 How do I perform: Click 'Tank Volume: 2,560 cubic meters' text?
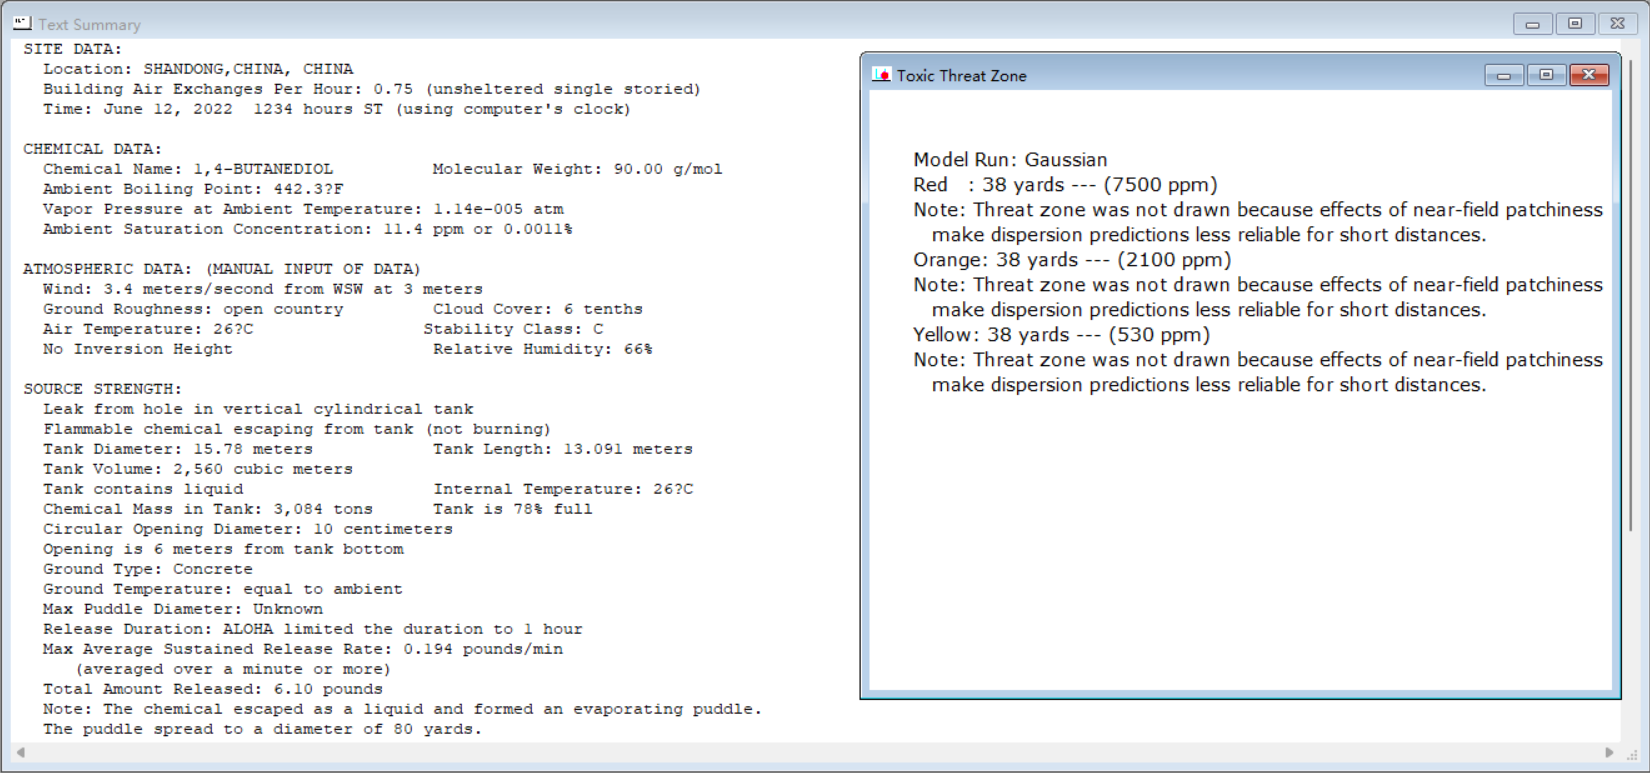coord(198,469)
